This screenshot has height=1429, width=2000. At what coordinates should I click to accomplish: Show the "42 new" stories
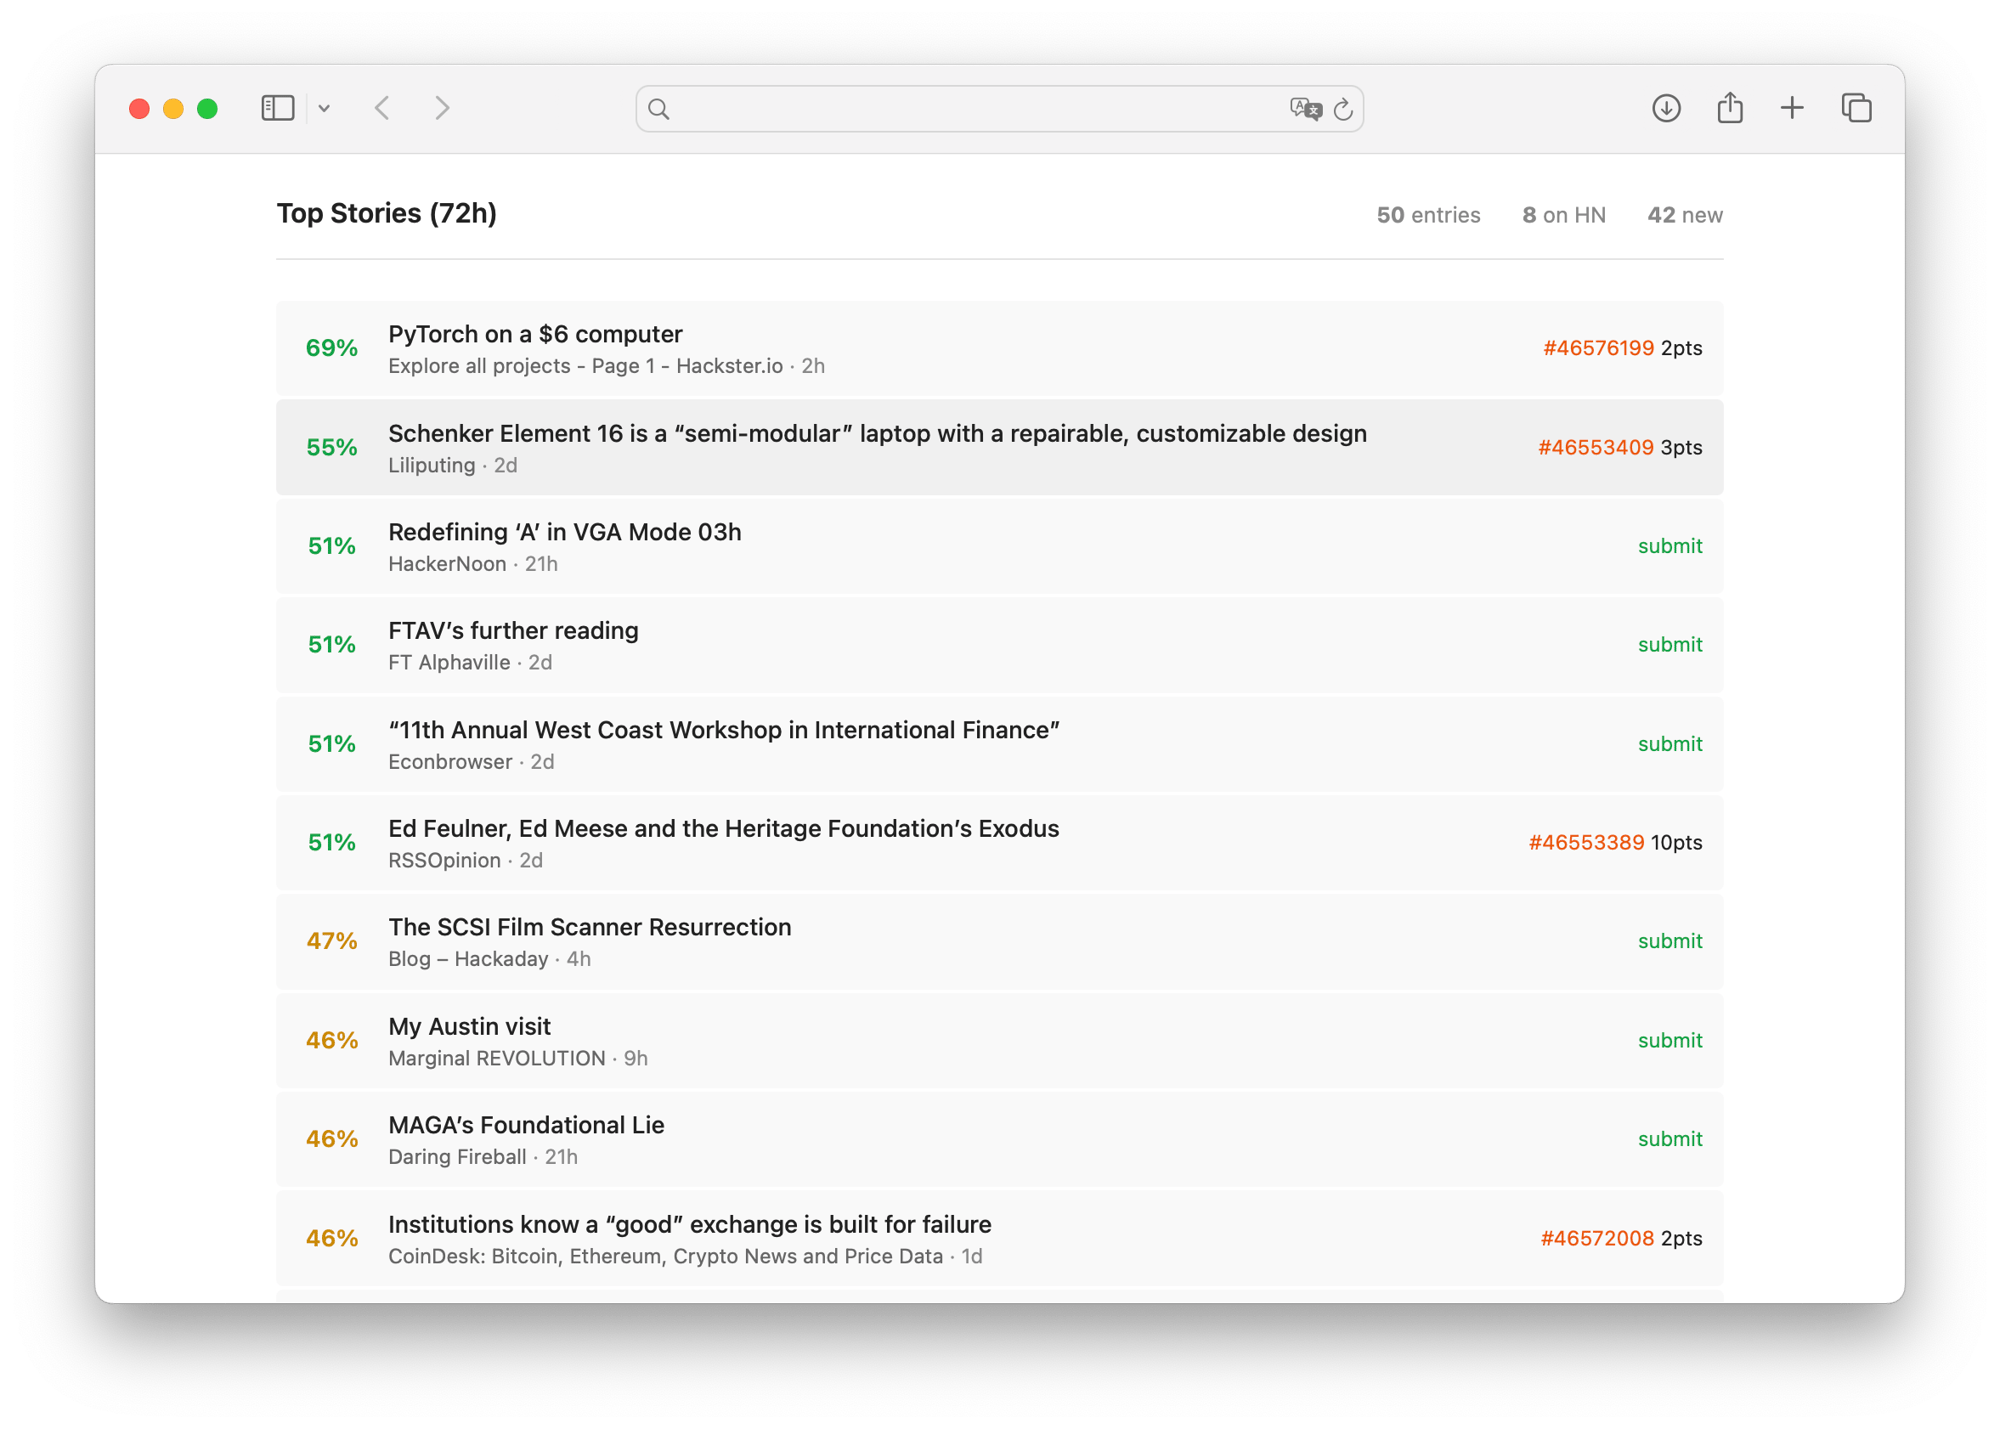pyautogui.click(x=1685, y=214)
